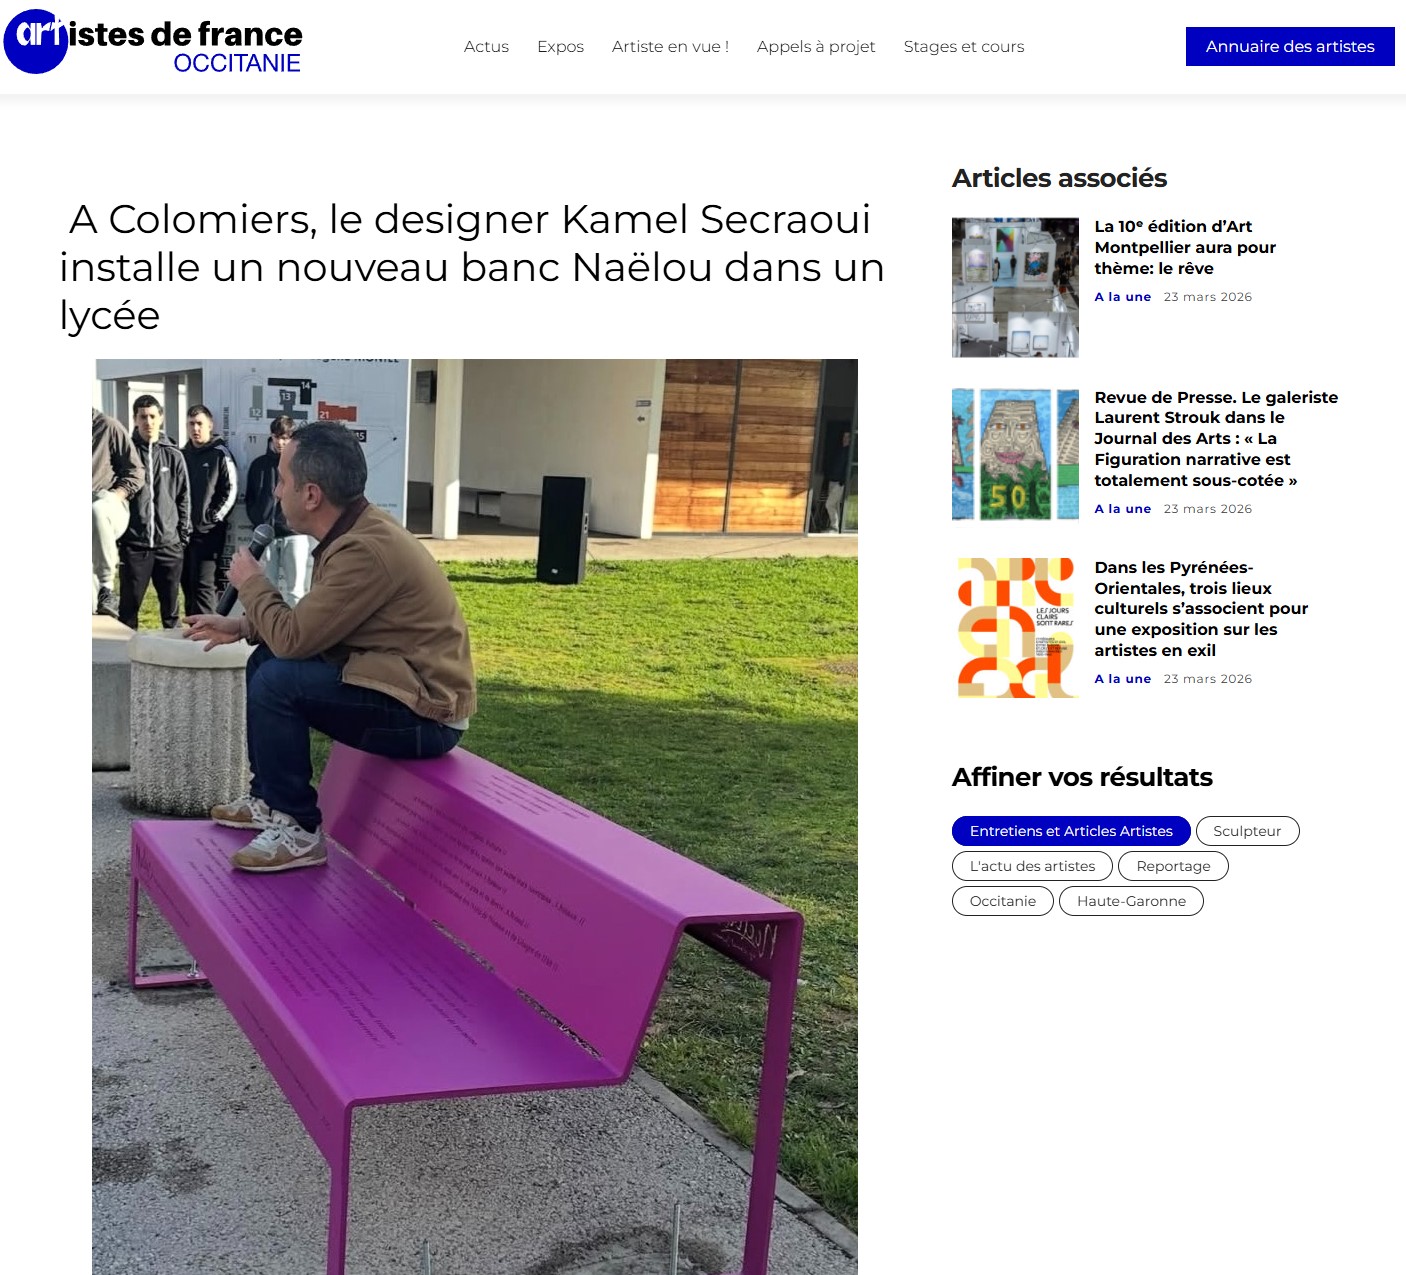Filter by the Reportage tag

pyautogui.click(x=1173, y=866)
